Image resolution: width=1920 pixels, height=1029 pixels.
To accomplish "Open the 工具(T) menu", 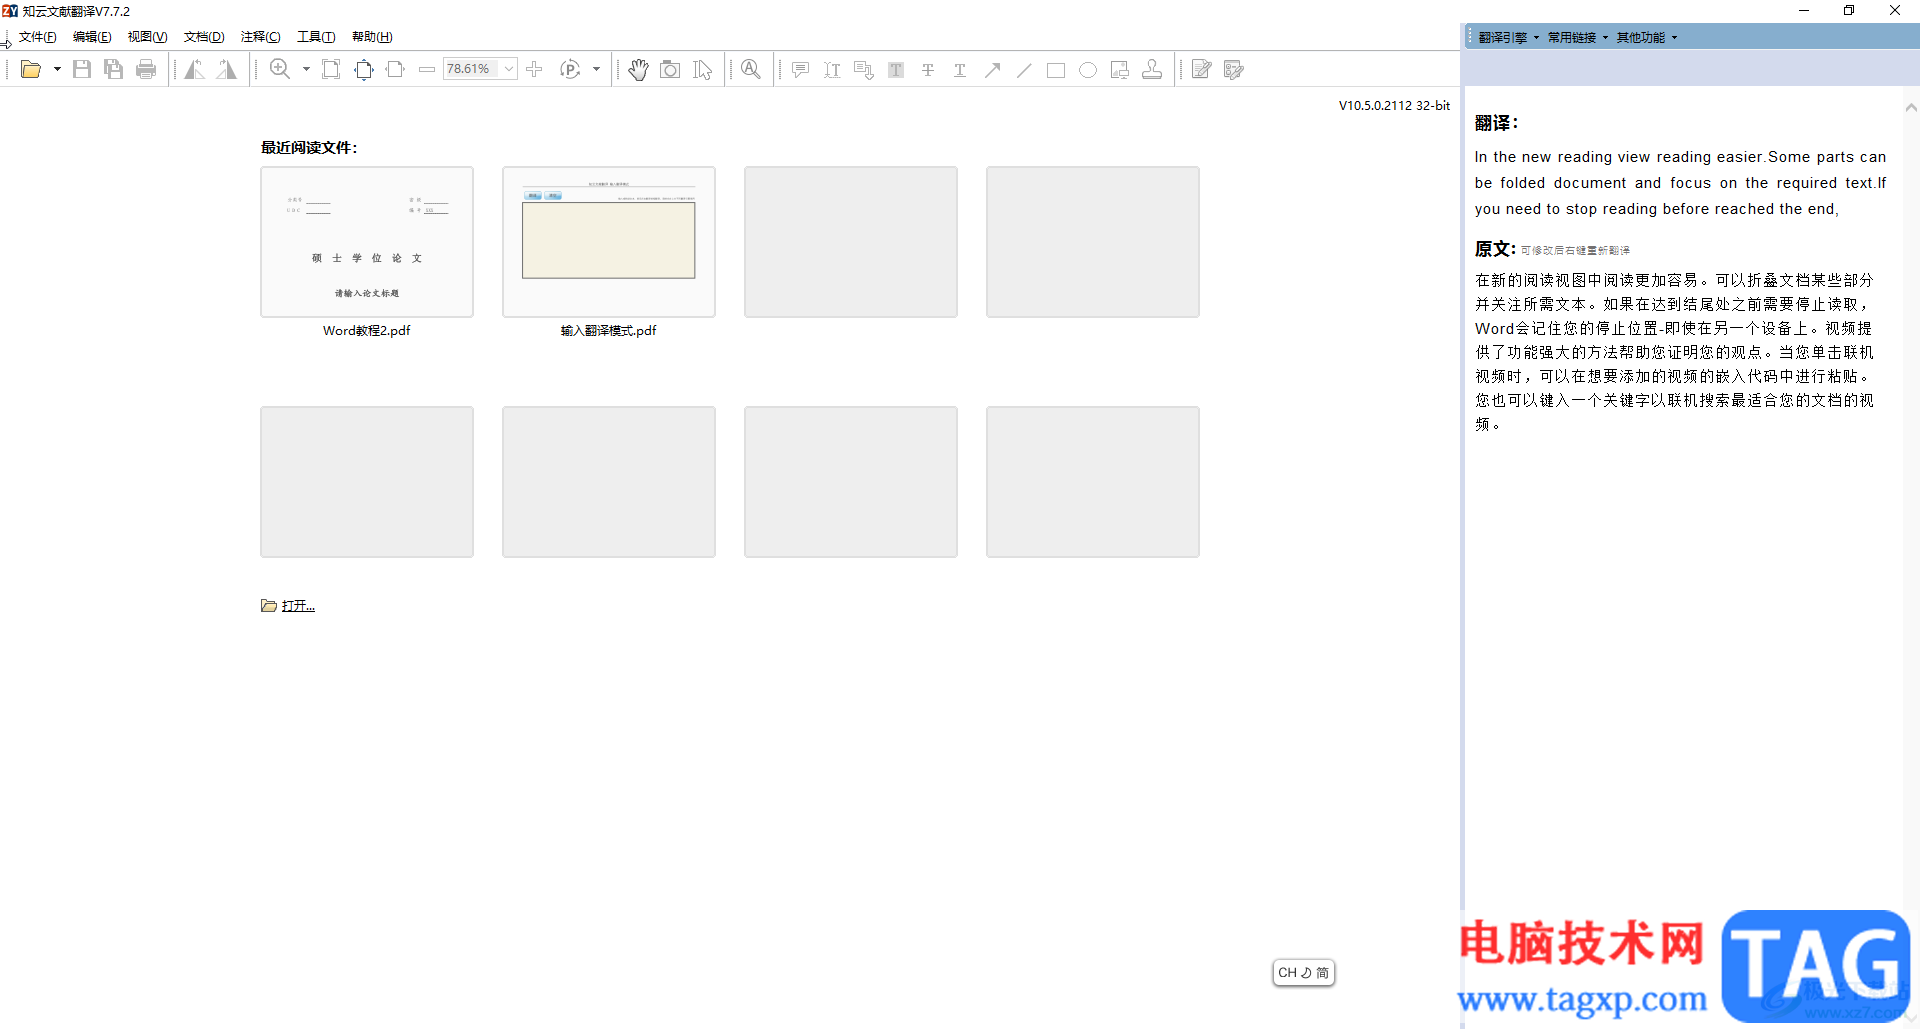I will pos(316,37).
